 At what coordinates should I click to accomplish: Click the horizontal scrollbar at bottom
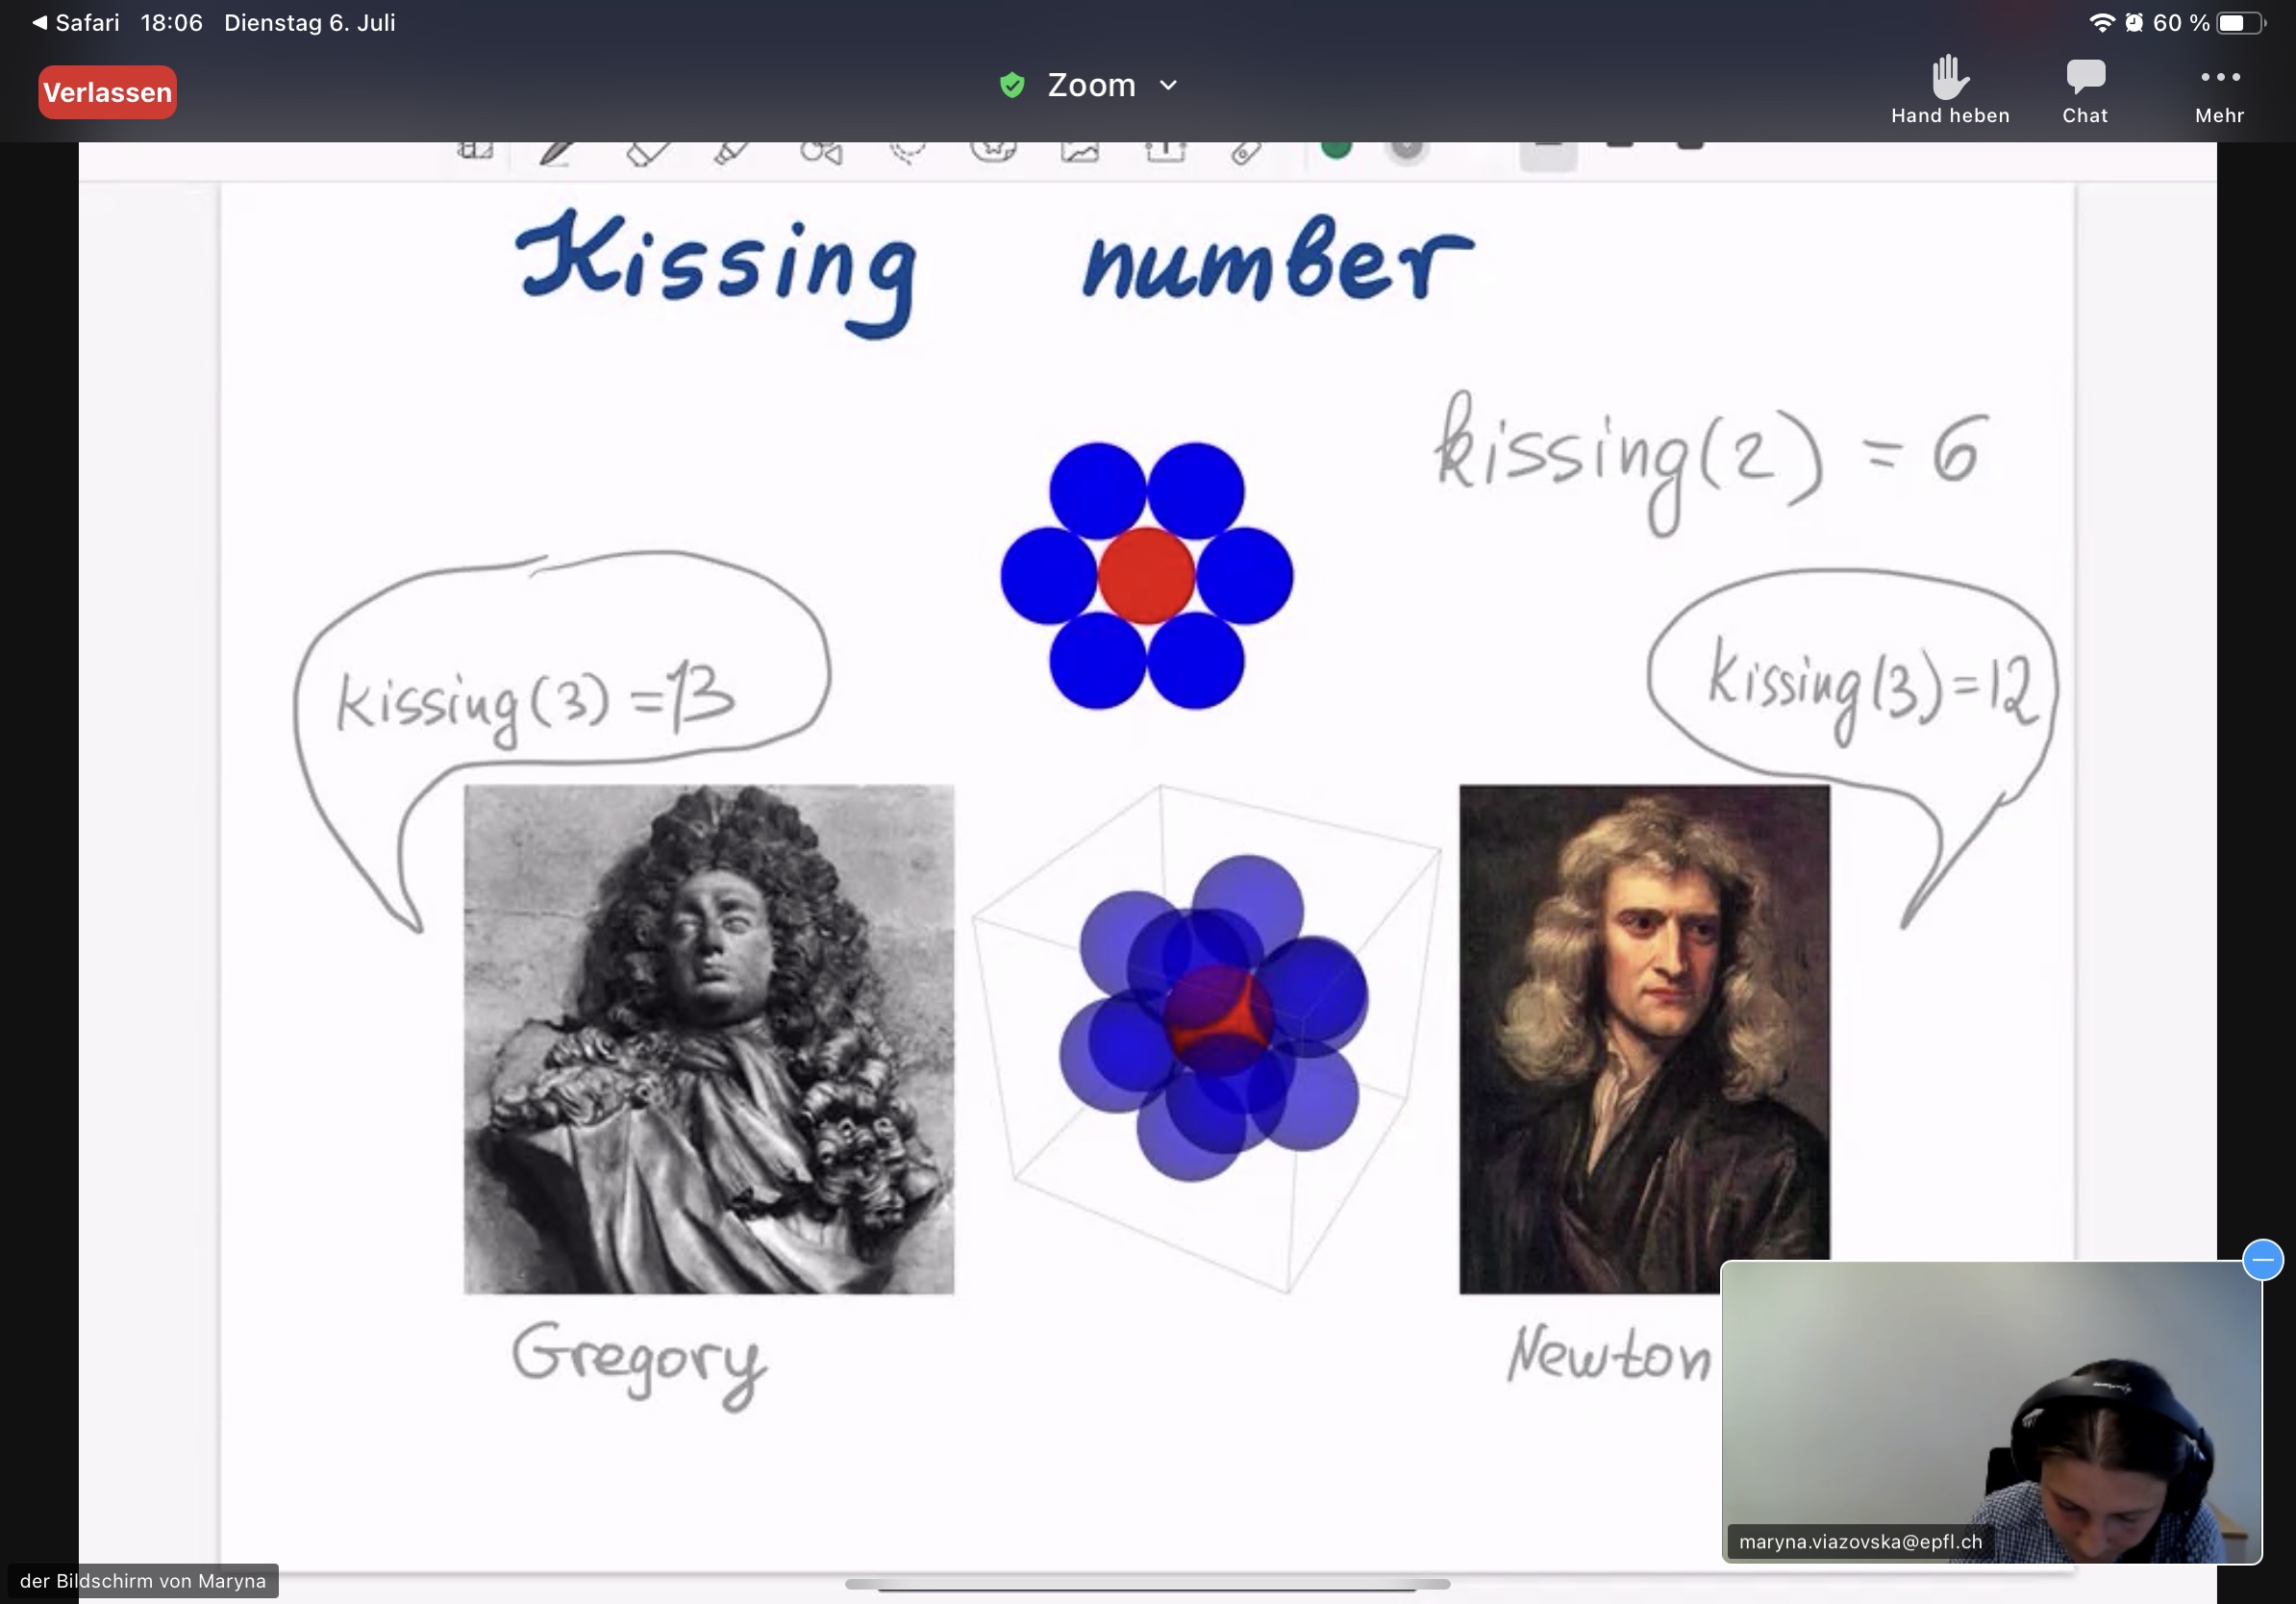pos(1147,1583)
